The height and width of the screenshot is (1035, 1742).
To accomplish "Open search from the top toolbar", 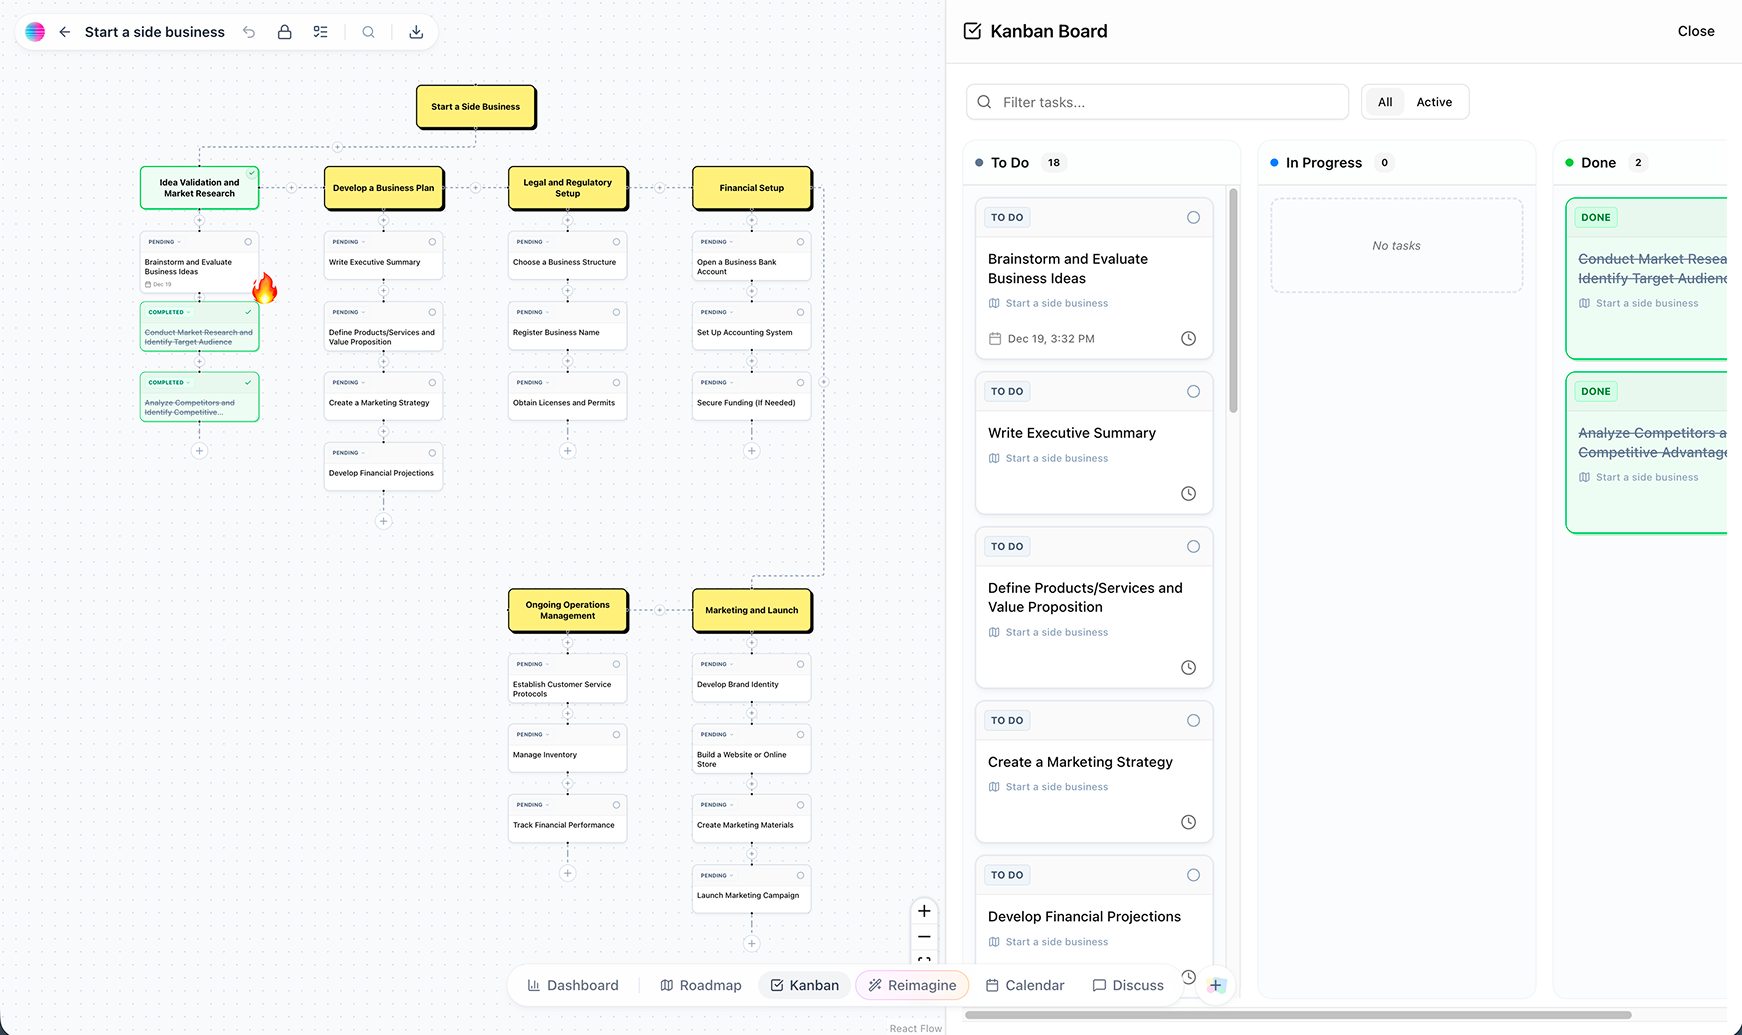I will coord(368,31).
